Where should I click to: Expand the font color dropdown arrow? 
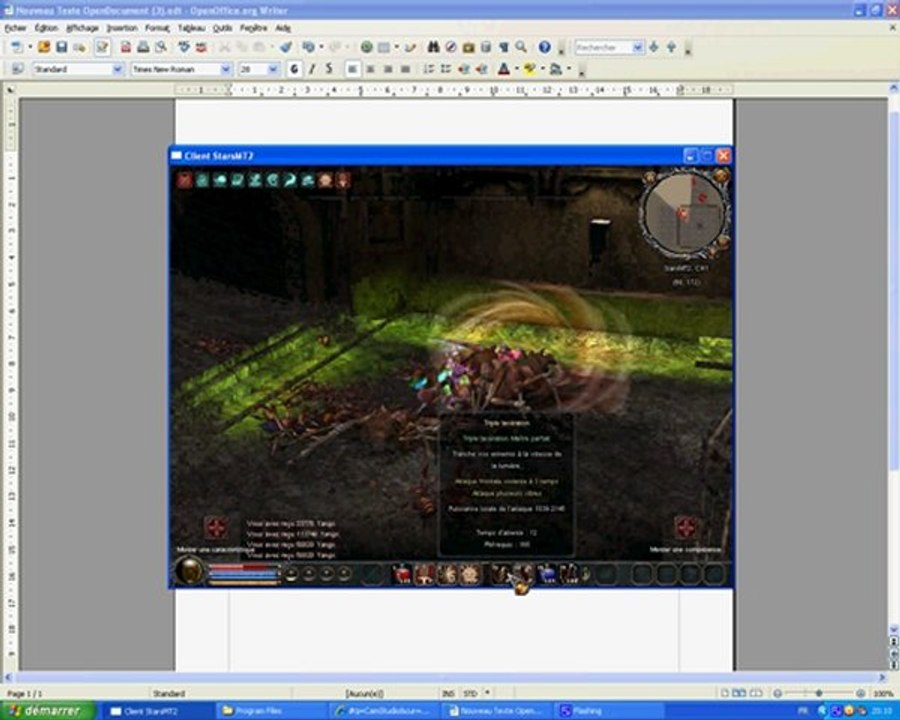click(517, 69)
